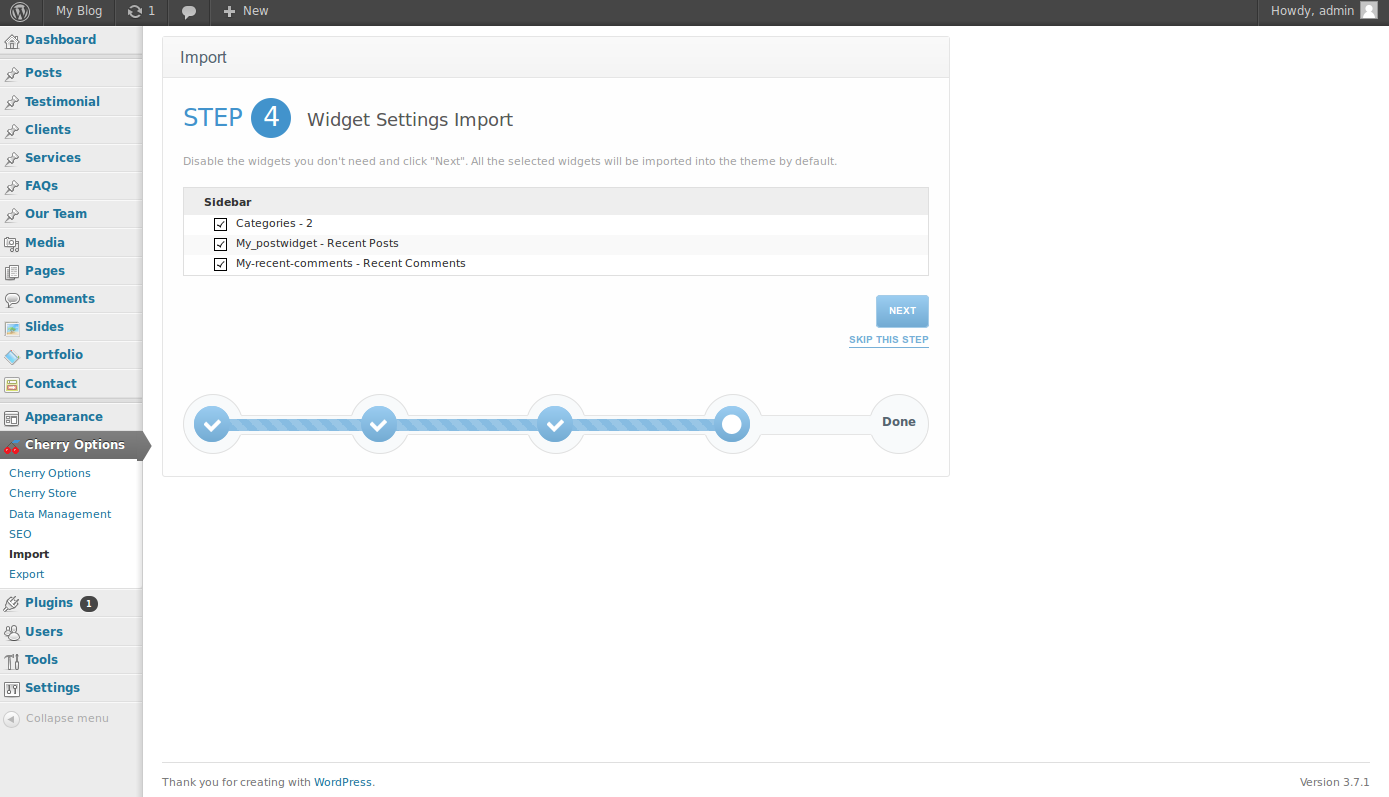Open the Media menu label
Viewport: 1389px width, 797px height.
coord(45,242)
